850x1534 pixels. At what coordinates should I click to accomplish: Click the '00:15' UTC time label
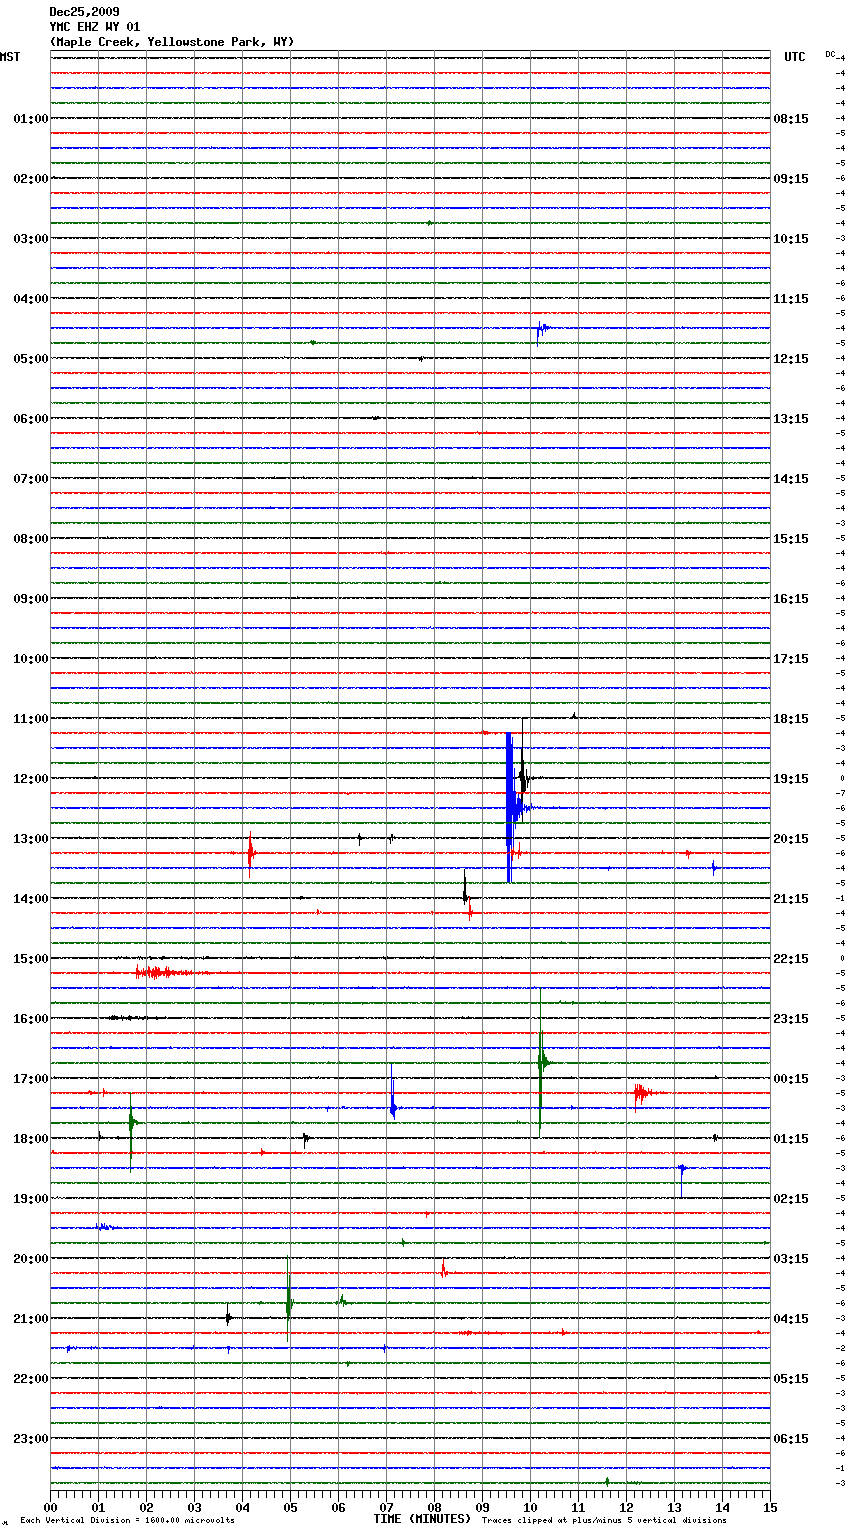[x=791, y=1079]
